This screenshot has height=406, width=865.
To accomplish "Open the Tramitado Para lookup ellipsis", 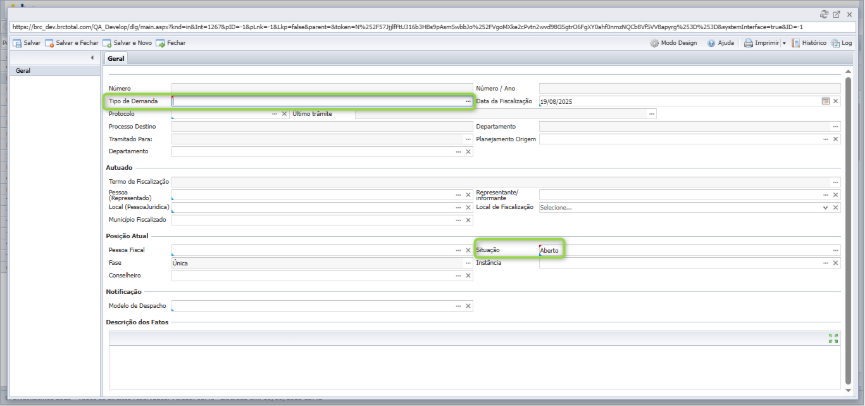I will (468, 139).
